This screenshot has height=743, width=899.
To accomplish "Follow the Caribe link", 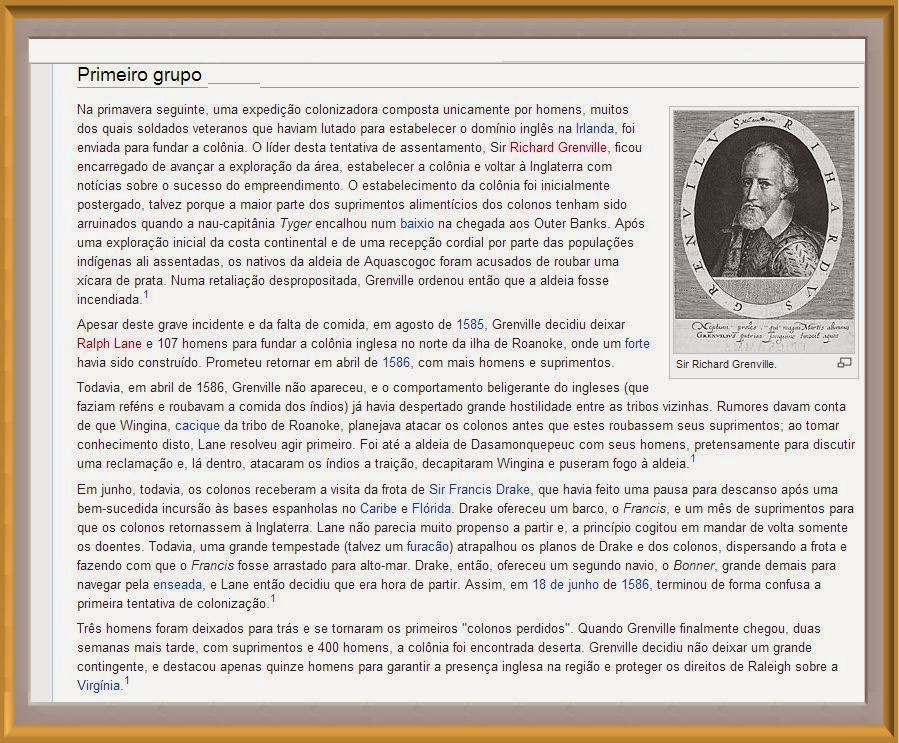I will tap(378, 509).
